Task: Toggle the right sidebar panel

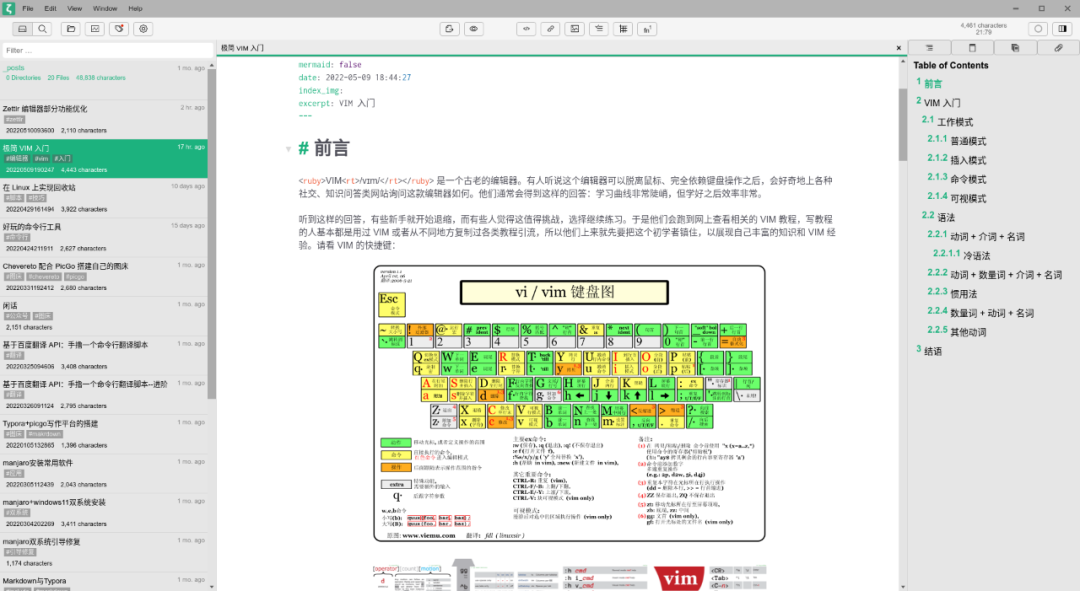Action: click(1063, 29)
